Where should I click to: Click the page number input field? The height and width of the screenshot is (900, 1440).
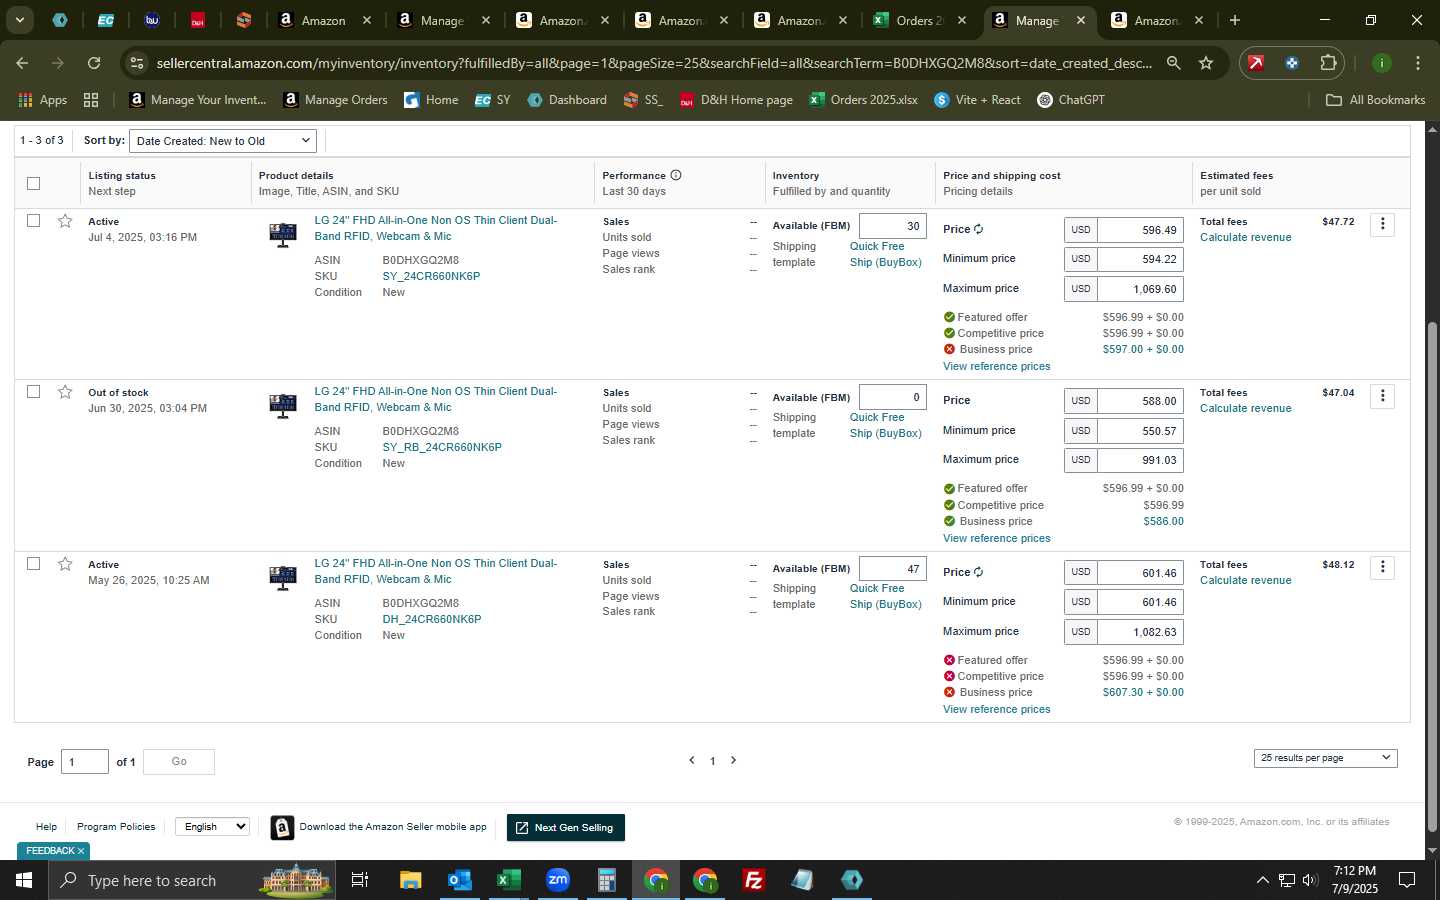click(x=85, y=762)
